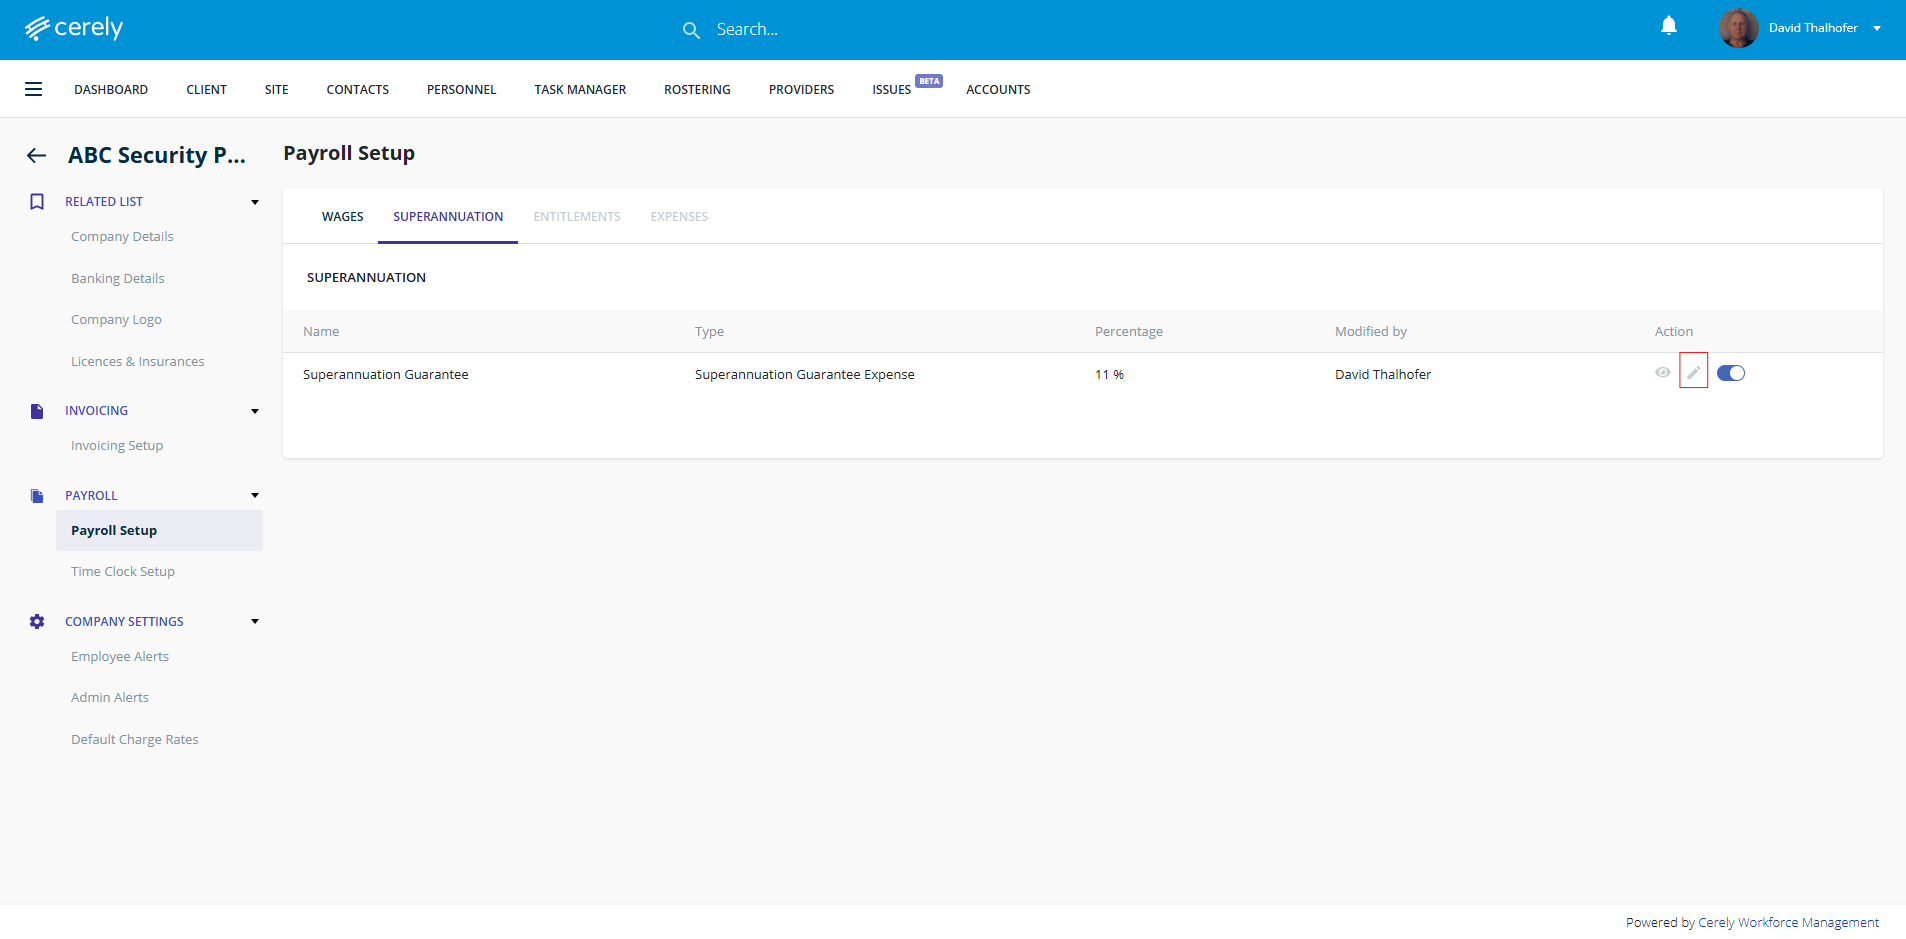The height and width of the screenshot is (939, 1906).
Task: Click the Cerely logo
Action: pos(74,28)
